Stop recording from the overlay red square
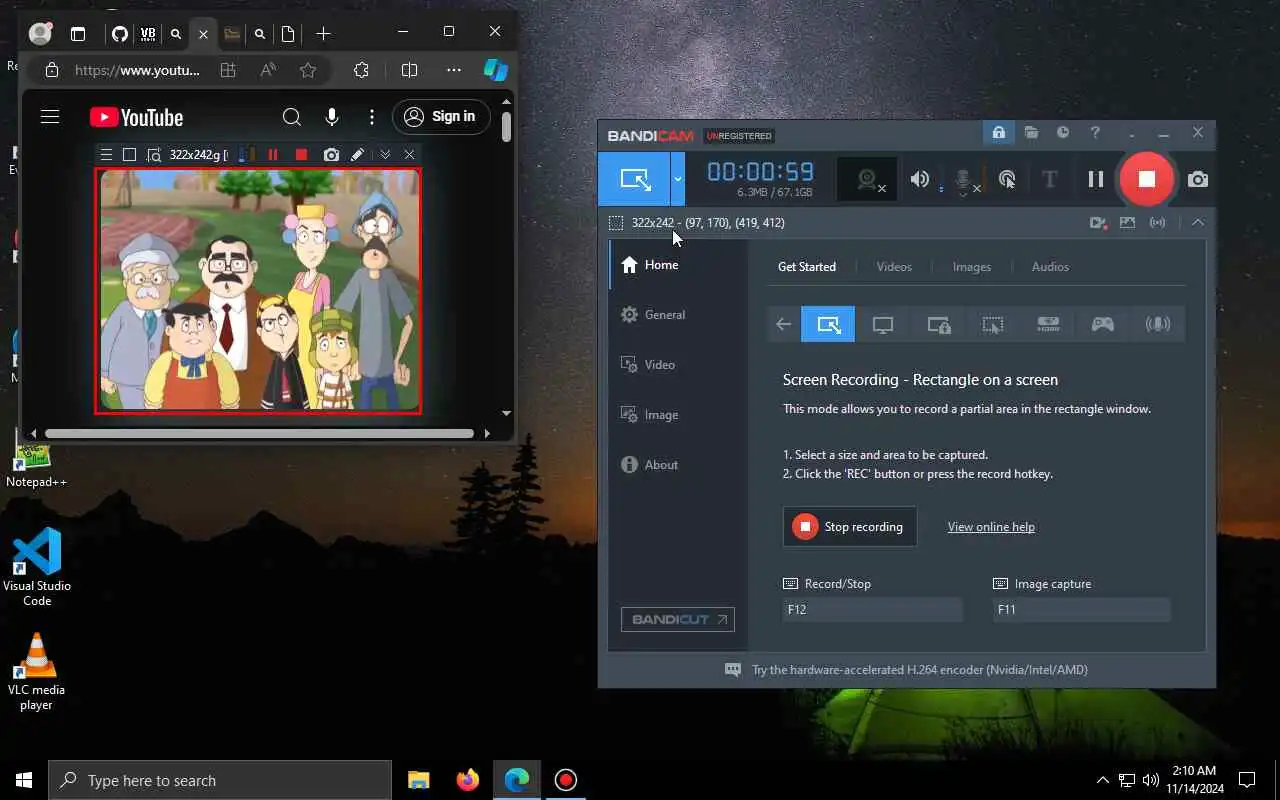Screen dimensions: 1280x800 tap(301, 155)
